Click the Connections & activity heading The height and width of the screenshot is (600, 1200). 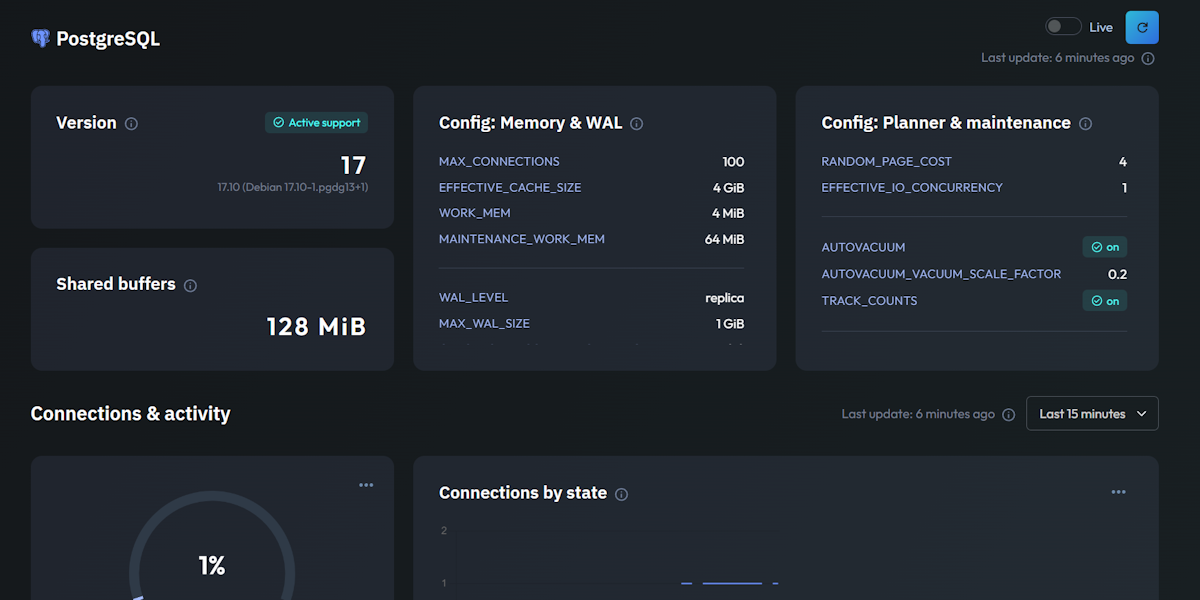(130, 414)
